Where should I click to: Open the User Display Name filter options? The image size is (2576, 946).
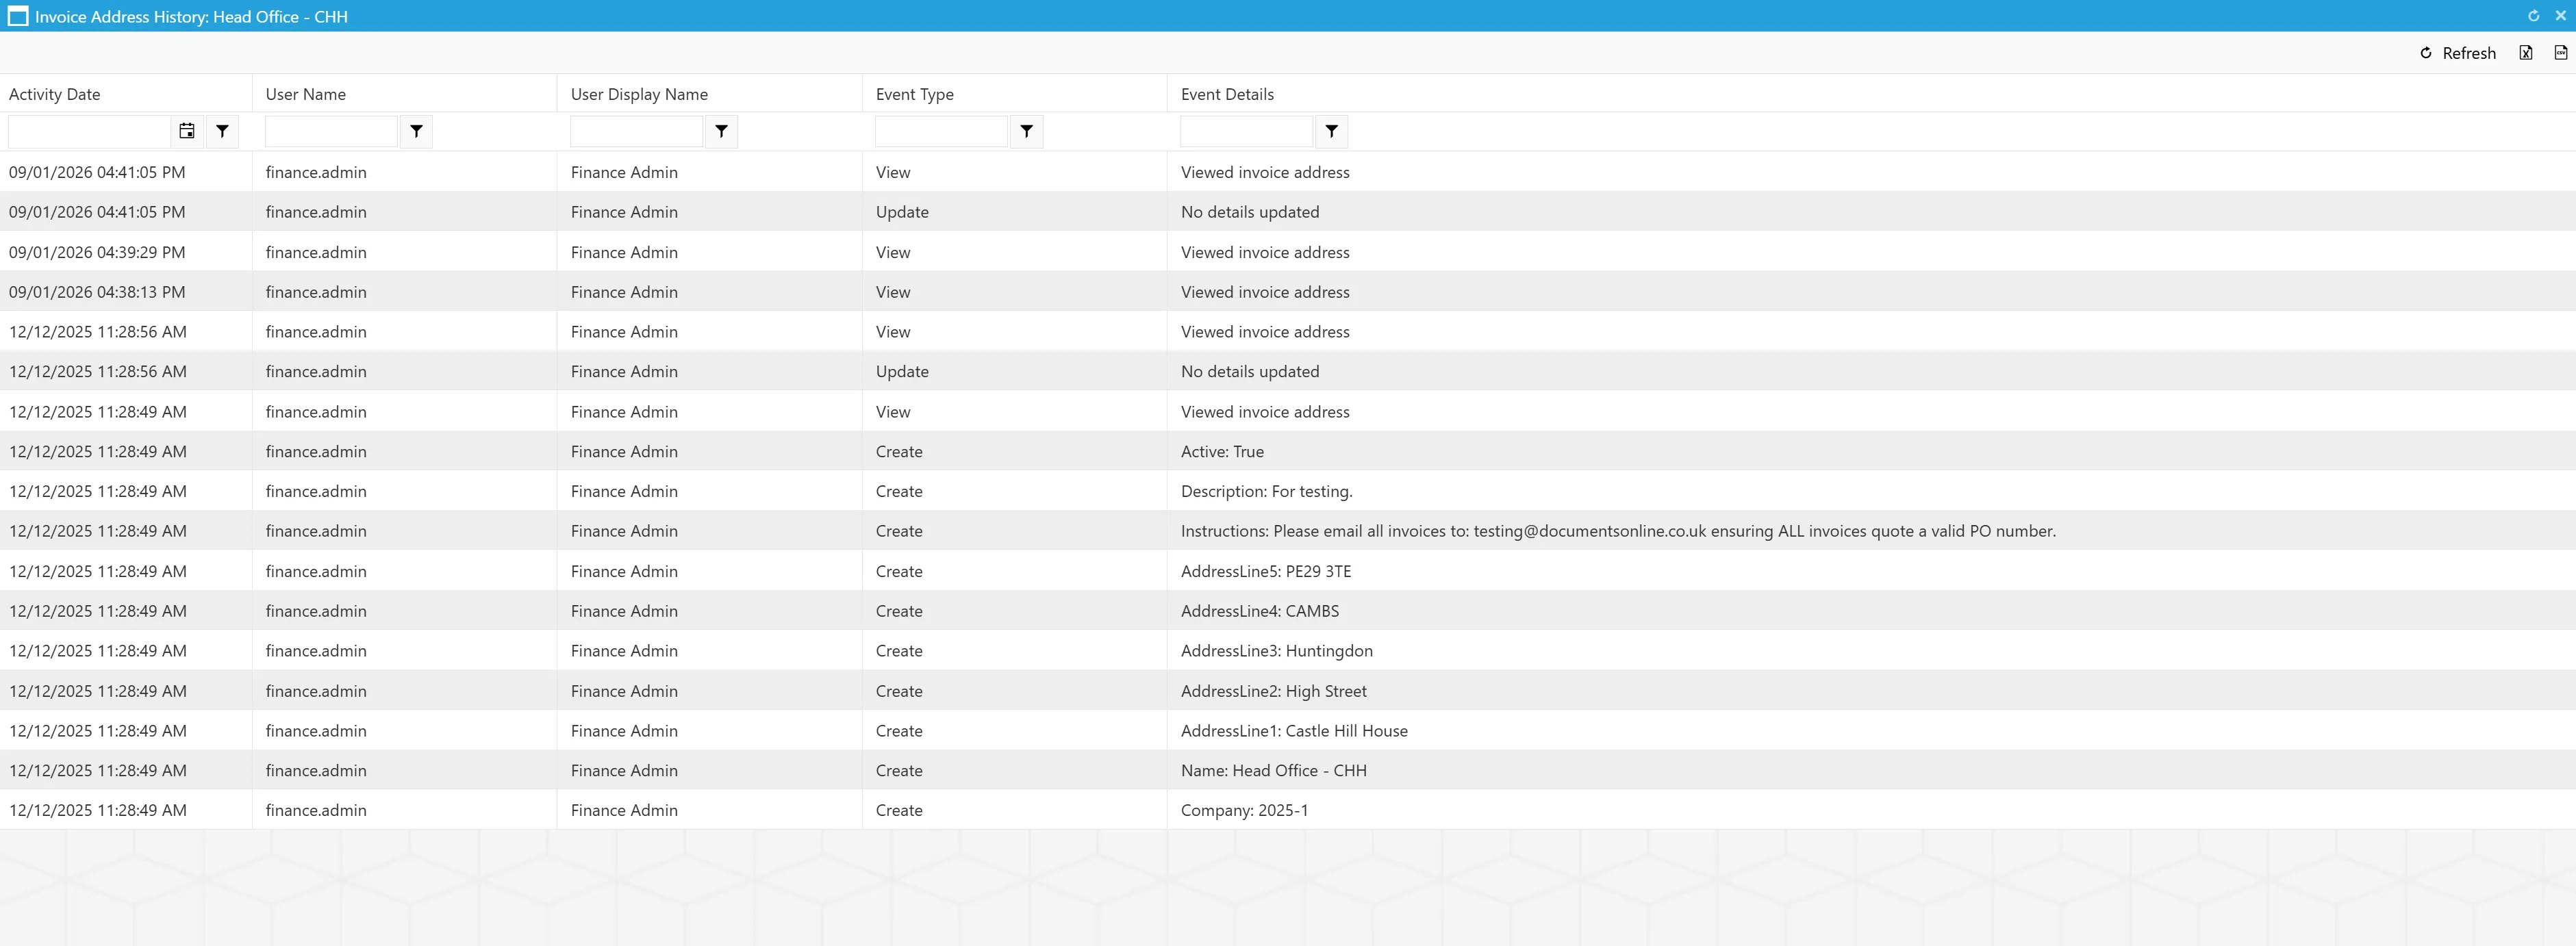722,131
